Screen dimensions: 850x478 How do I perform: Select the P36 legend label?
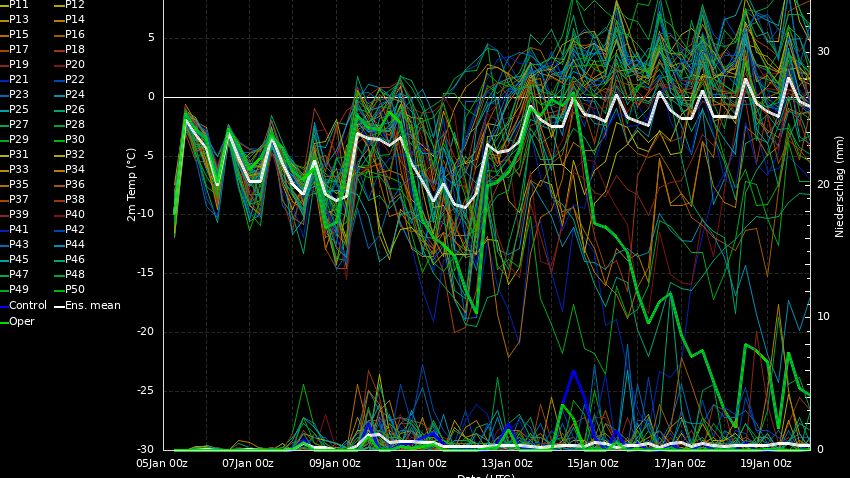[x=75, y=184]
